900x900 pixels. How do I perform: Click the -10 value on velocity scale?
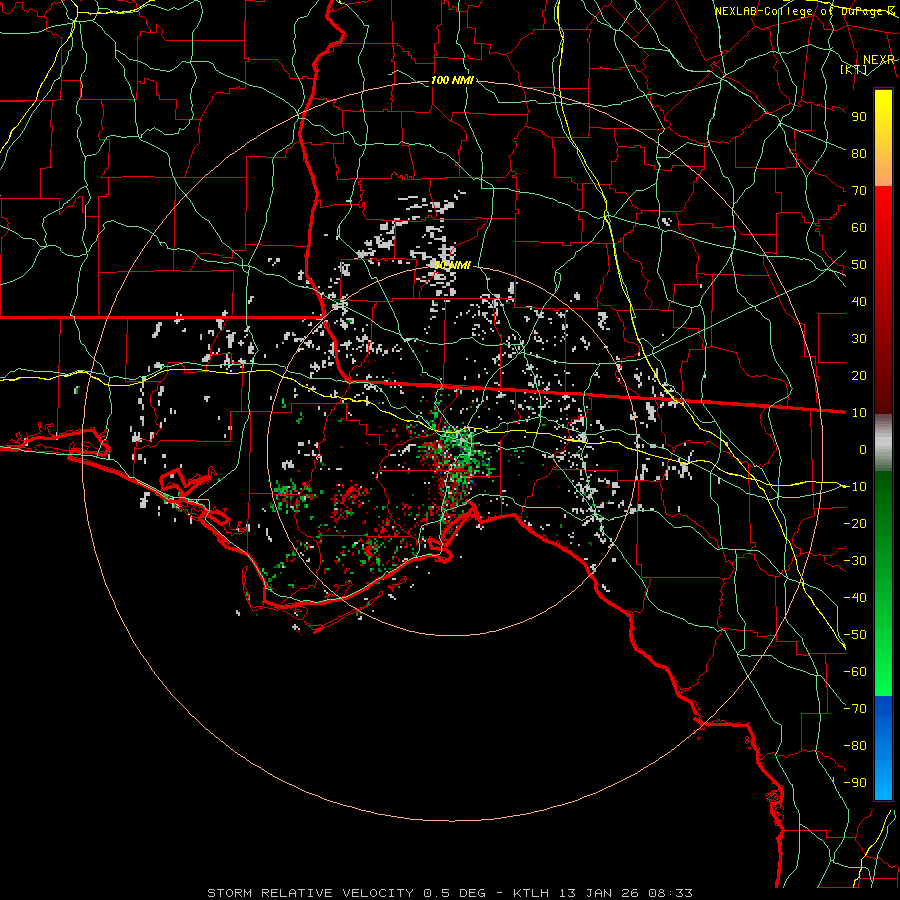click(x=855, y=487)
